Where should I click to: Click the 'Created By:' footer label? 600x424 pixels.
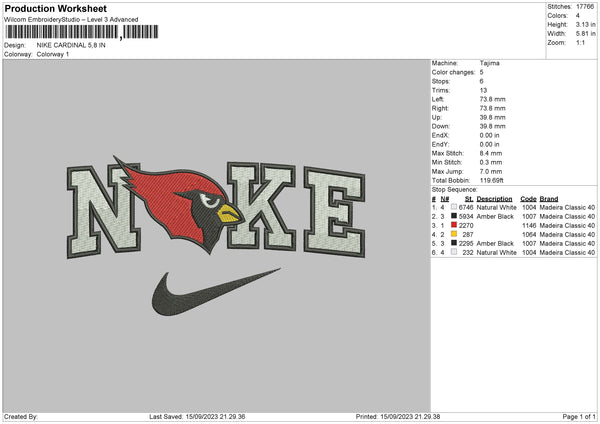click(21, 417)
